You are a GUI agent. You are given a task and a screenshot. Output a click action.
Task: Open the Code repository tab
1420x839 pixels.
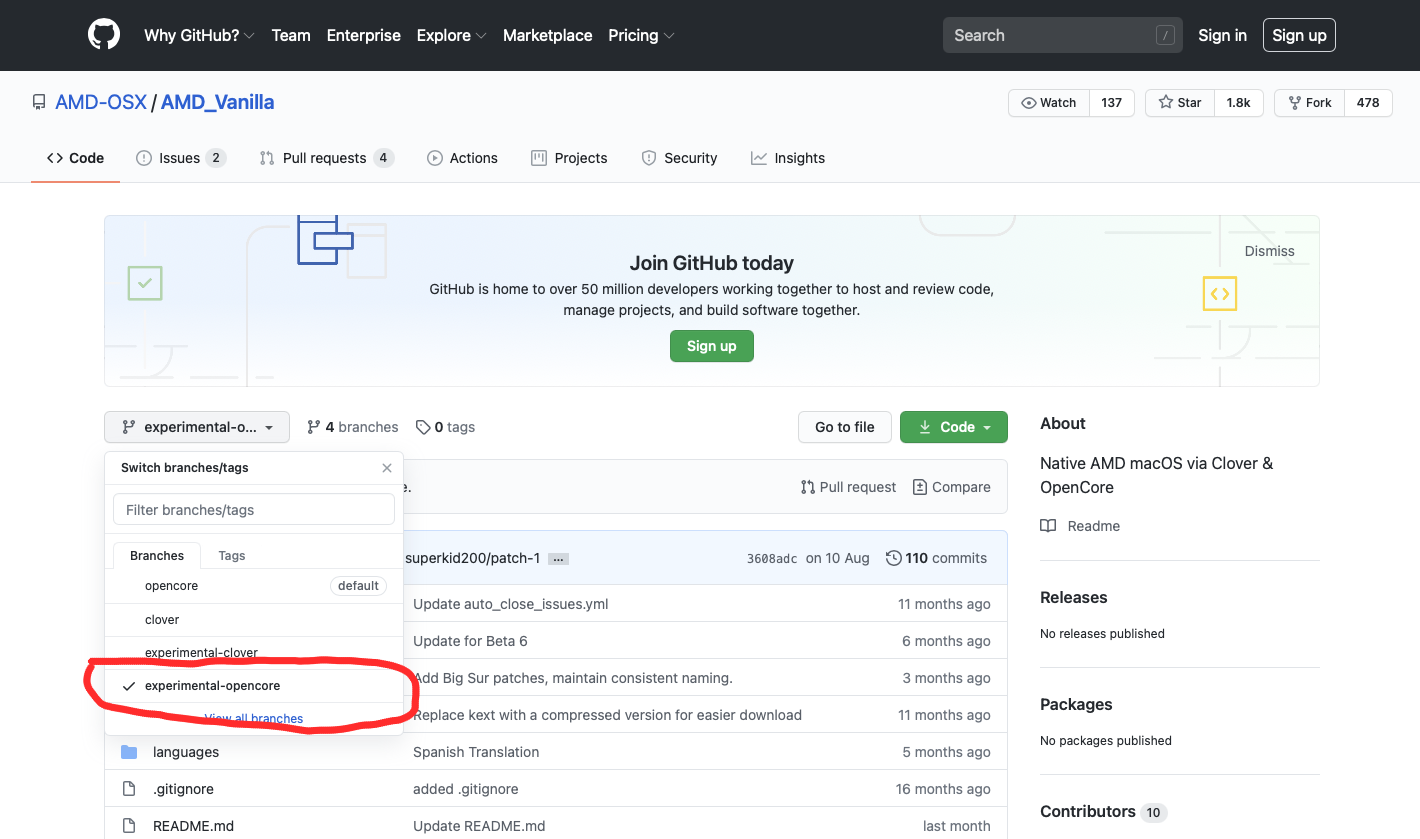click(x=76, y=158)
